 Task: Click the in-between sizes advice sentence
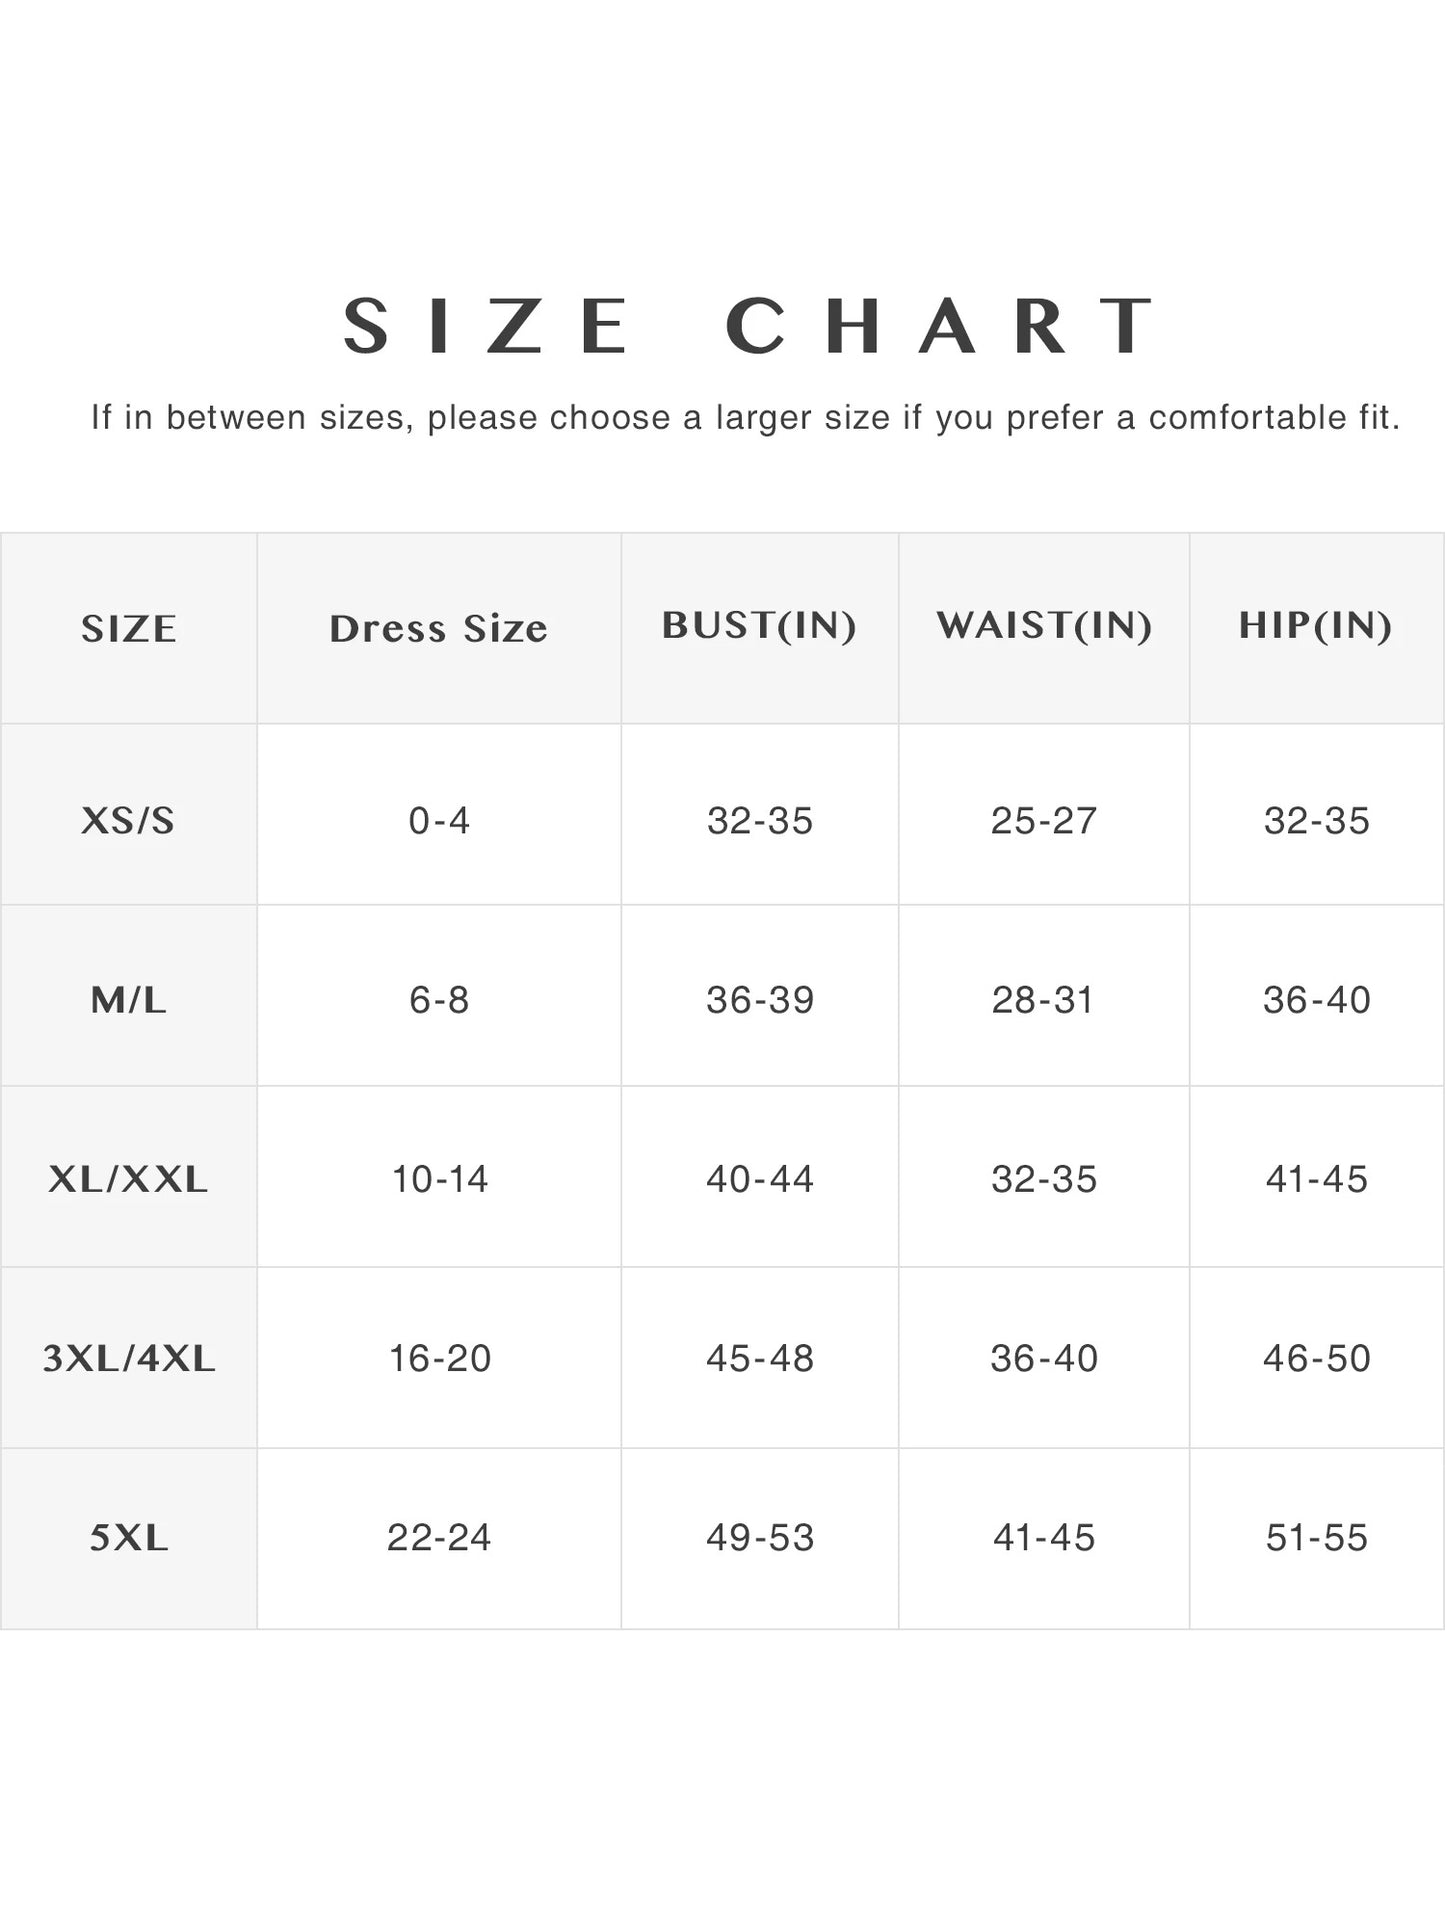pos(745,417)
